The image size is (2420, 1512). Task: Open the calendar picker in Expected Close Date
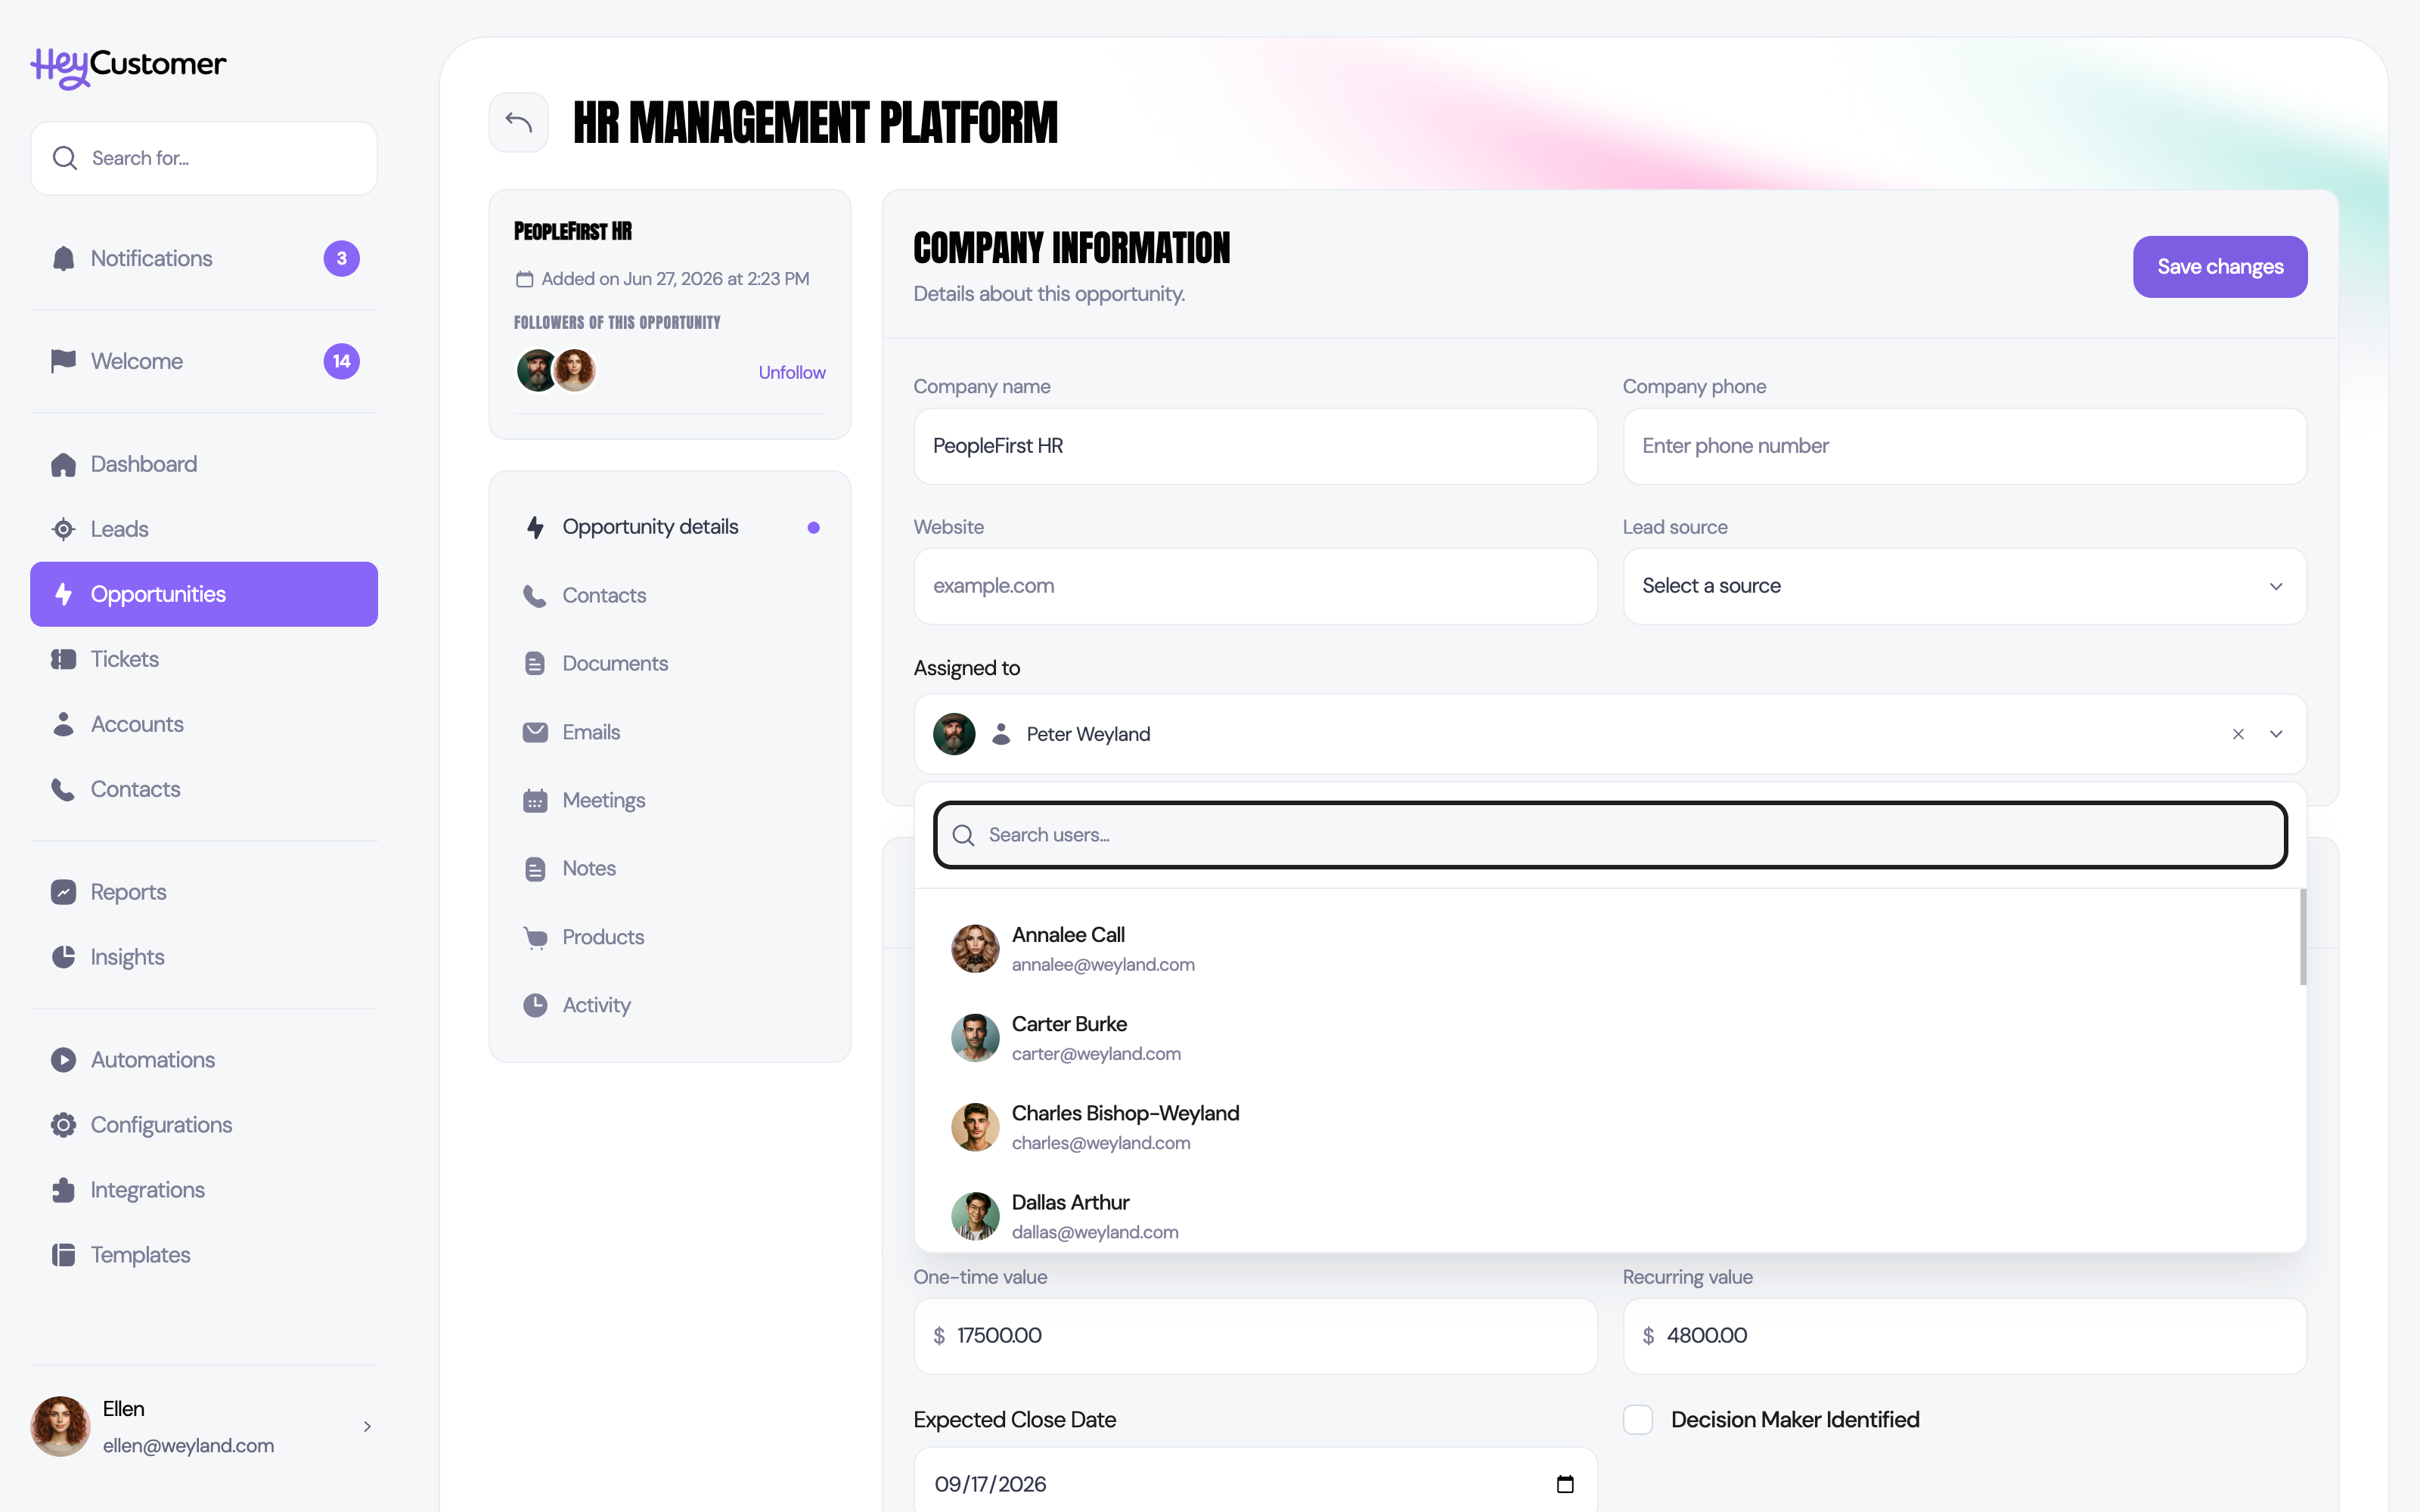1565,1484
